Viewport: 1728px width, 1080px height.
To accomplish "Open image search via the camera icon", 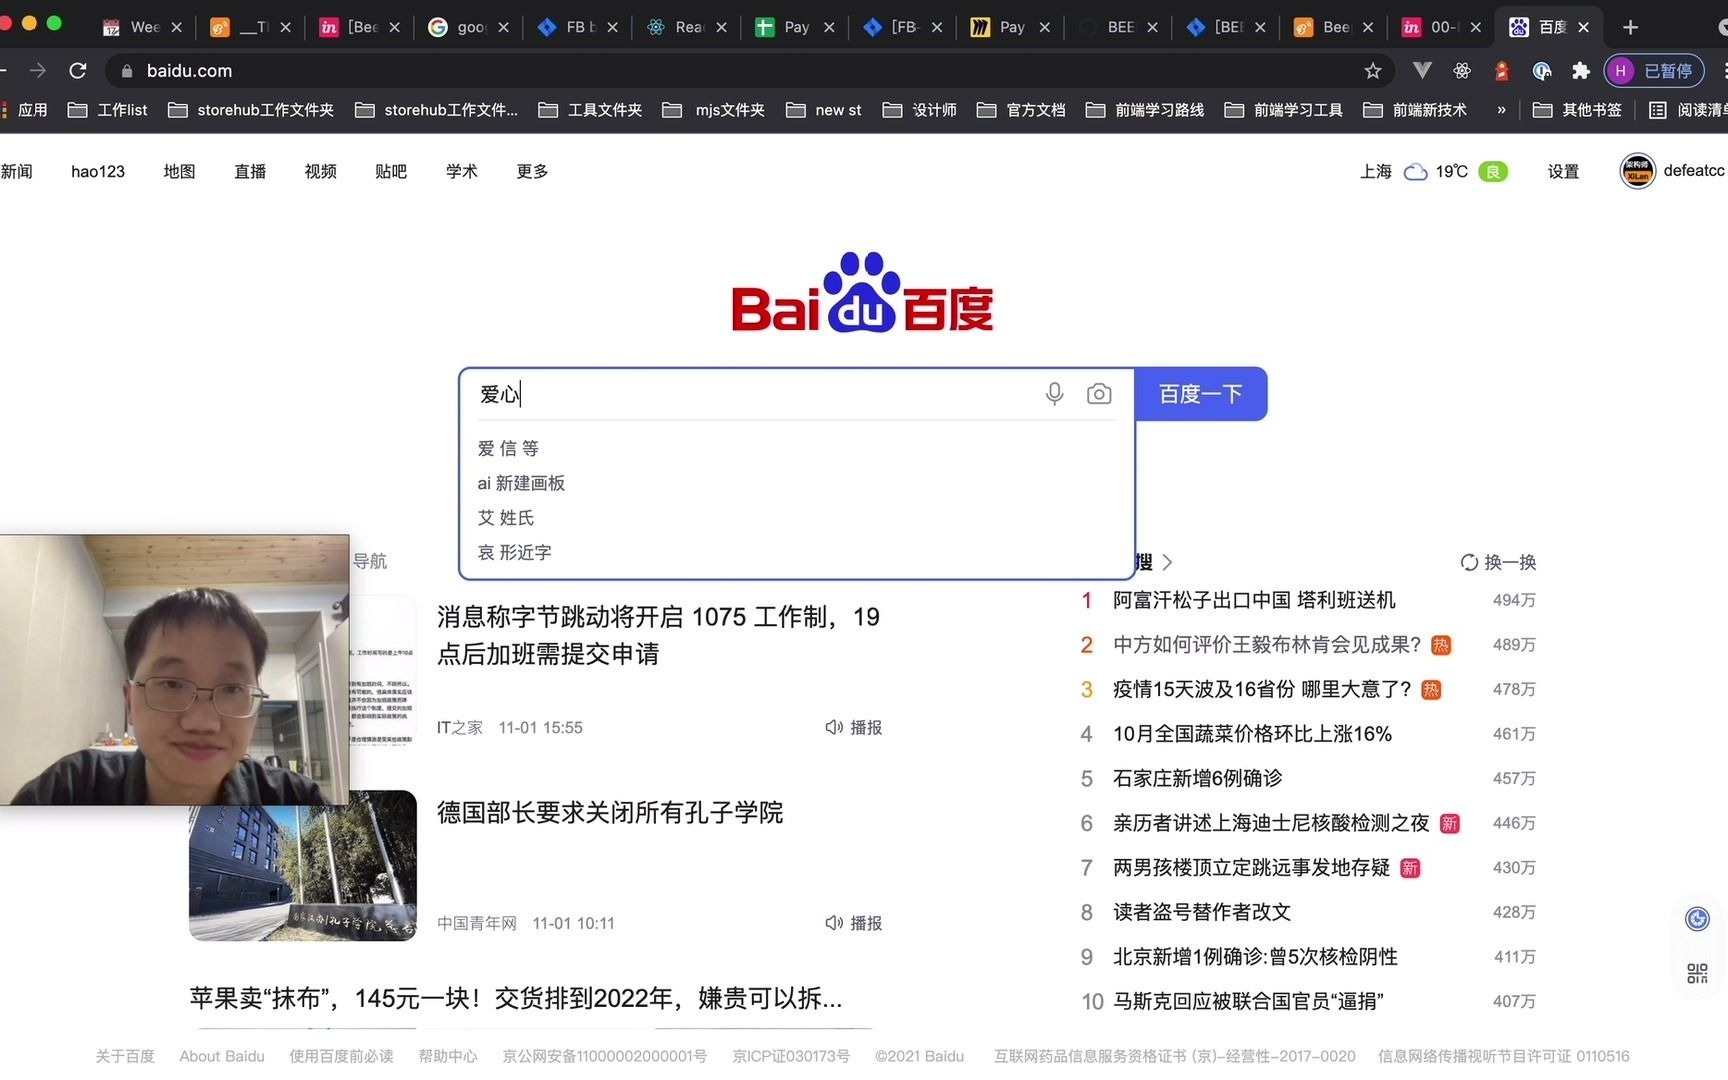I will coord(1099,394).
